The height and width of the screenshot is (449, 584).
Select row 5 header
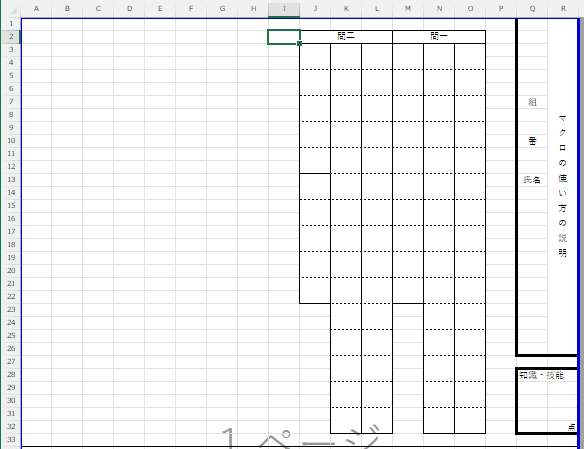point(11,76)
